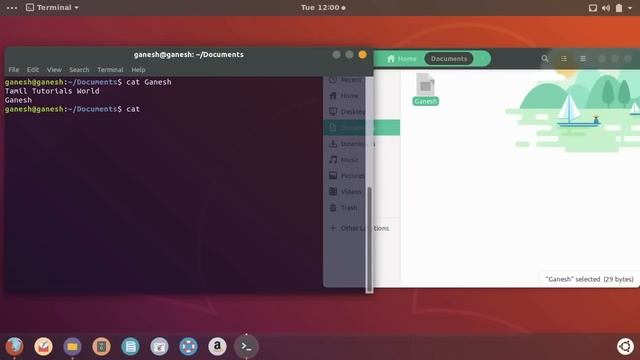Open Files from the dock

pyautogui.click(x=72, y=347)
